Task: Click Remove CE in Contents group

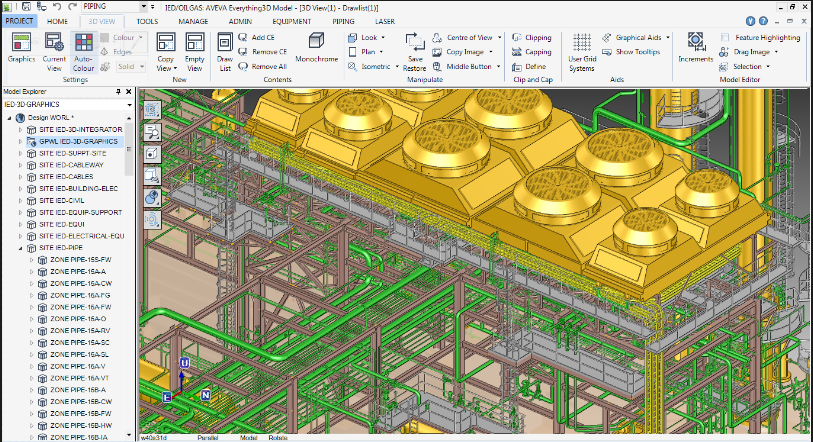Action: tap(262, 52)
